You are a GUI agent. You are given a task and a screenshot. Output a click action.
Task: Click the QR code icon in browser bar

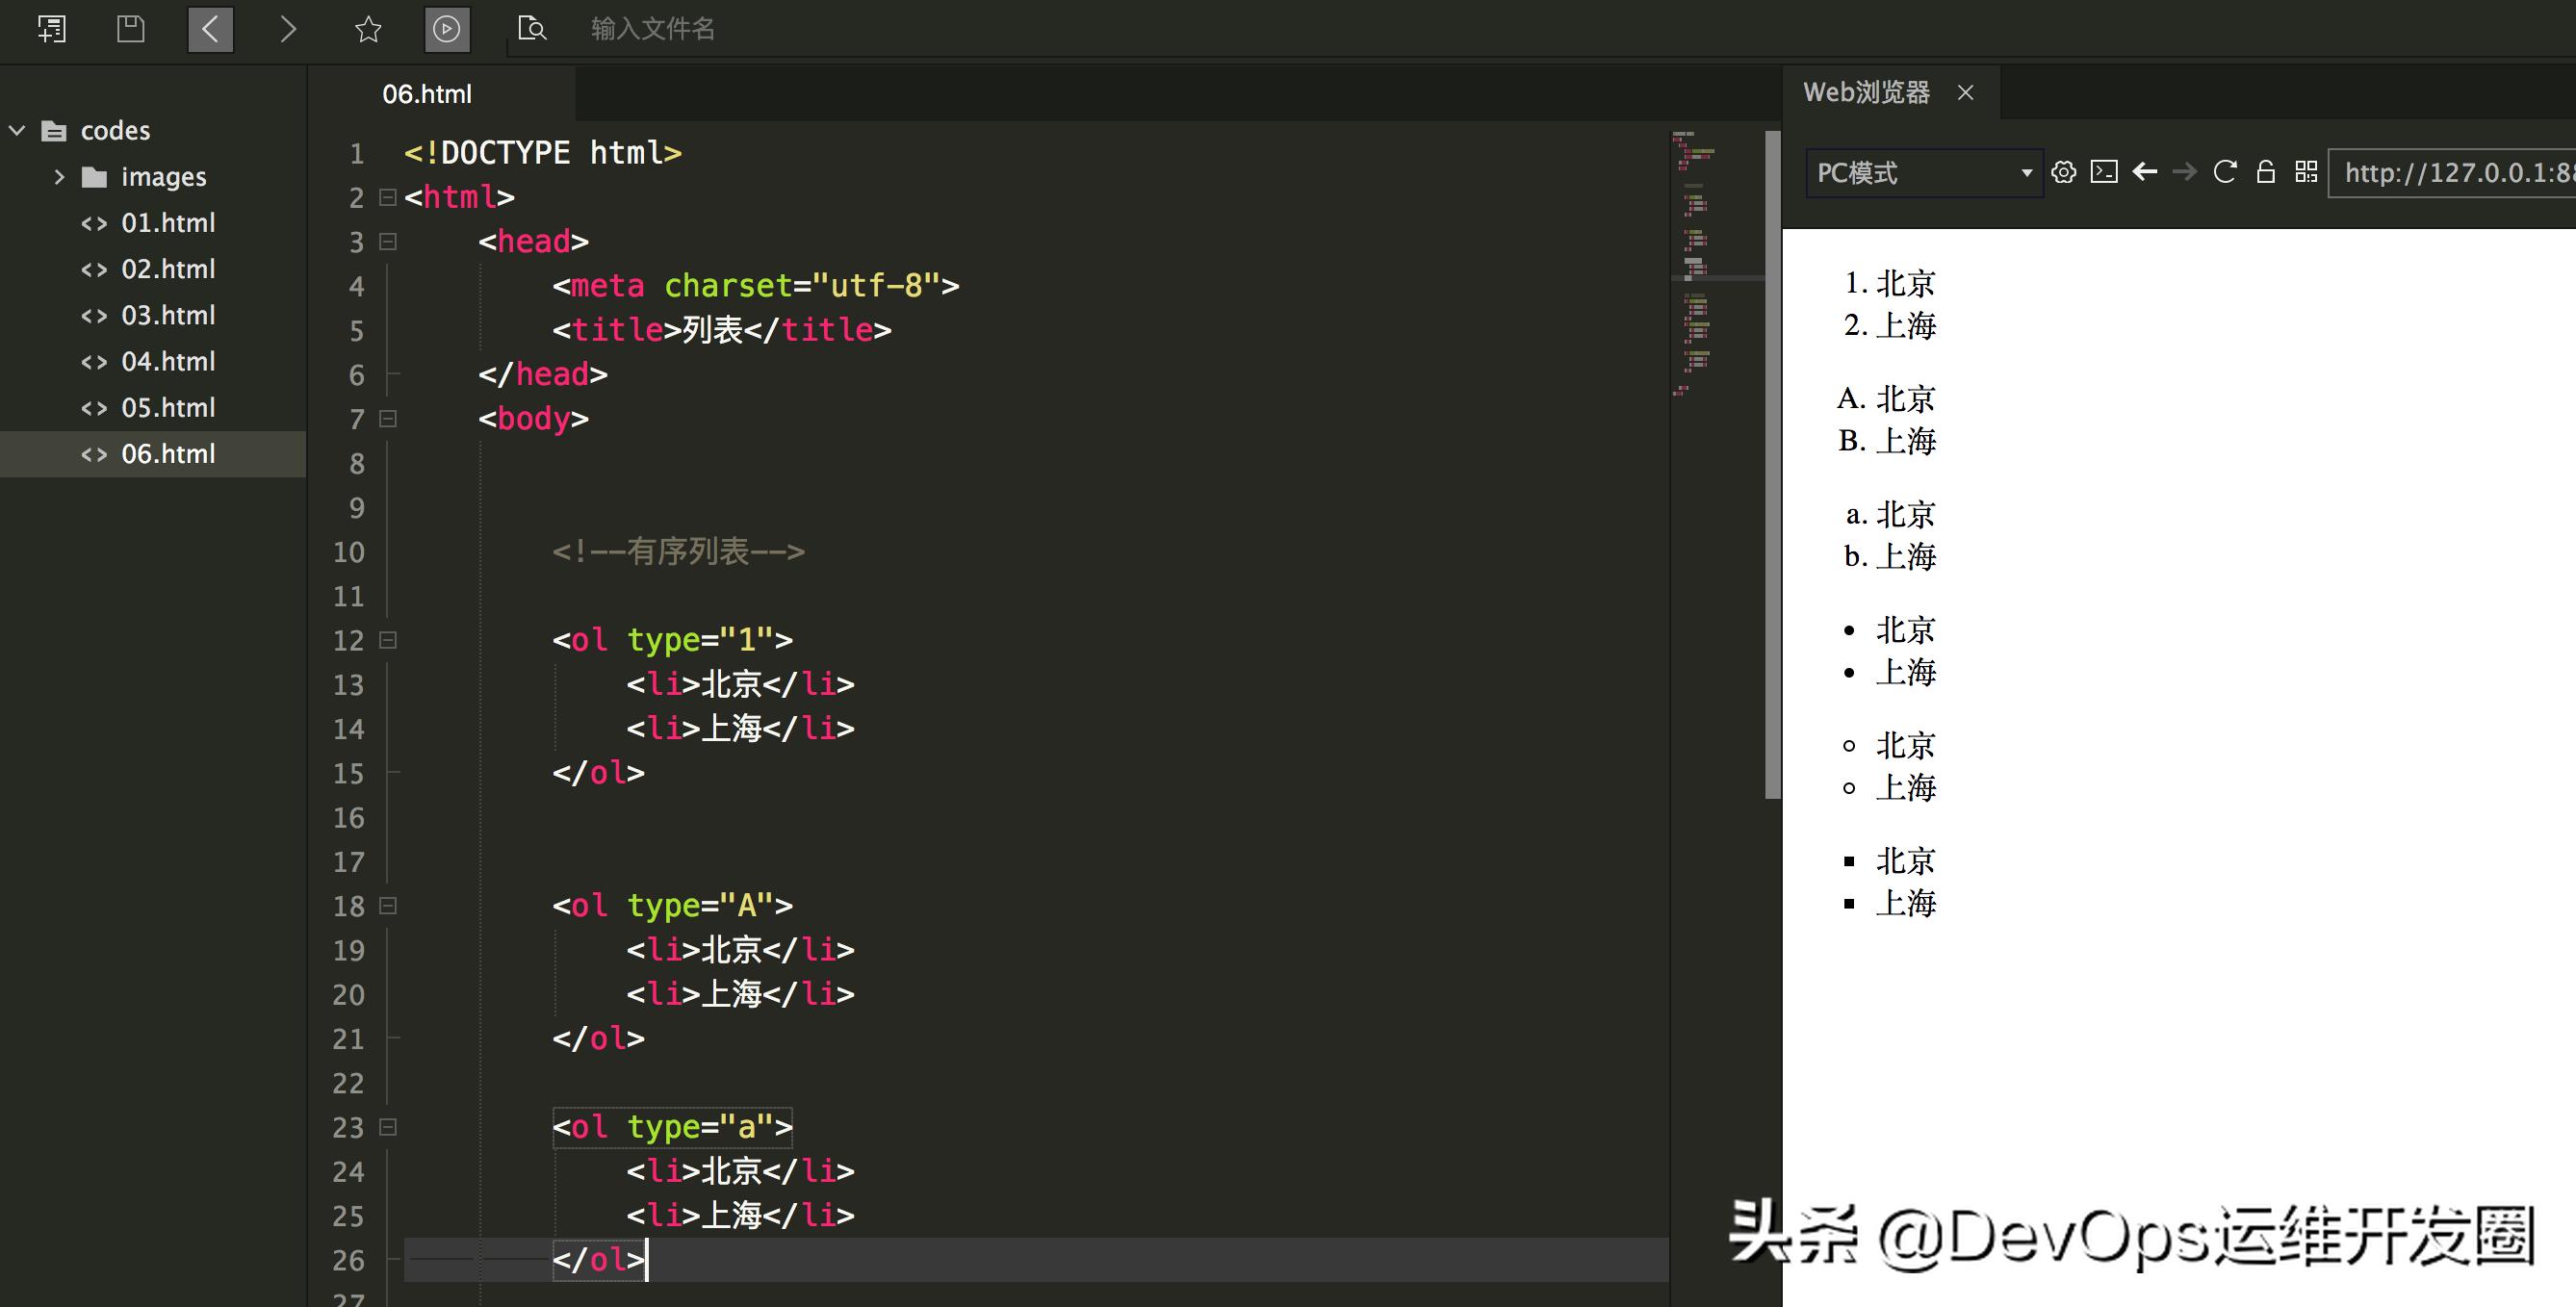coord(2306,172)
